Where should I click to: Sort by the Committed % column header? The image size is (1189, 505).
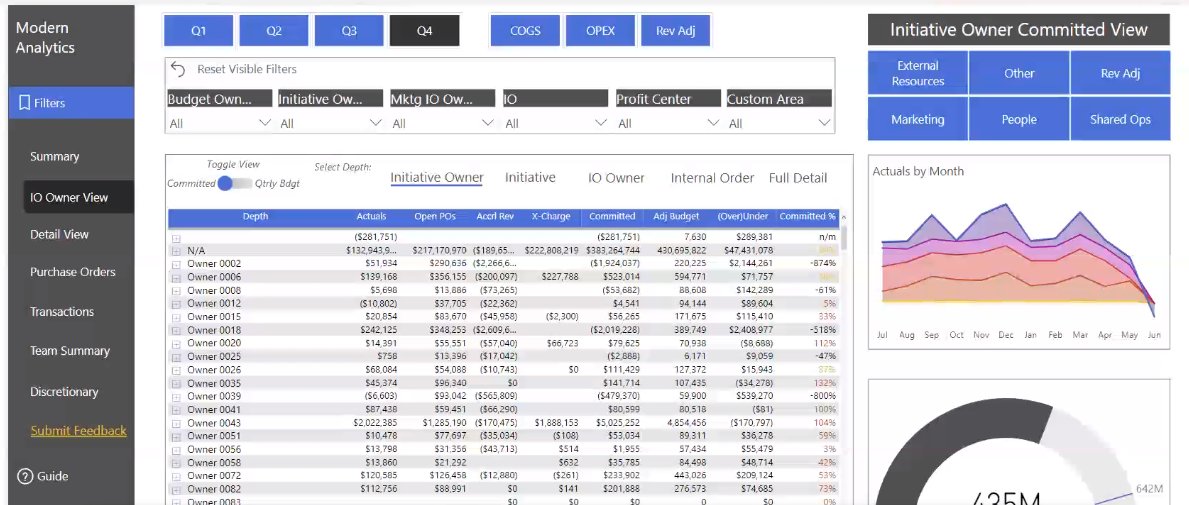[x=807, y=217]
